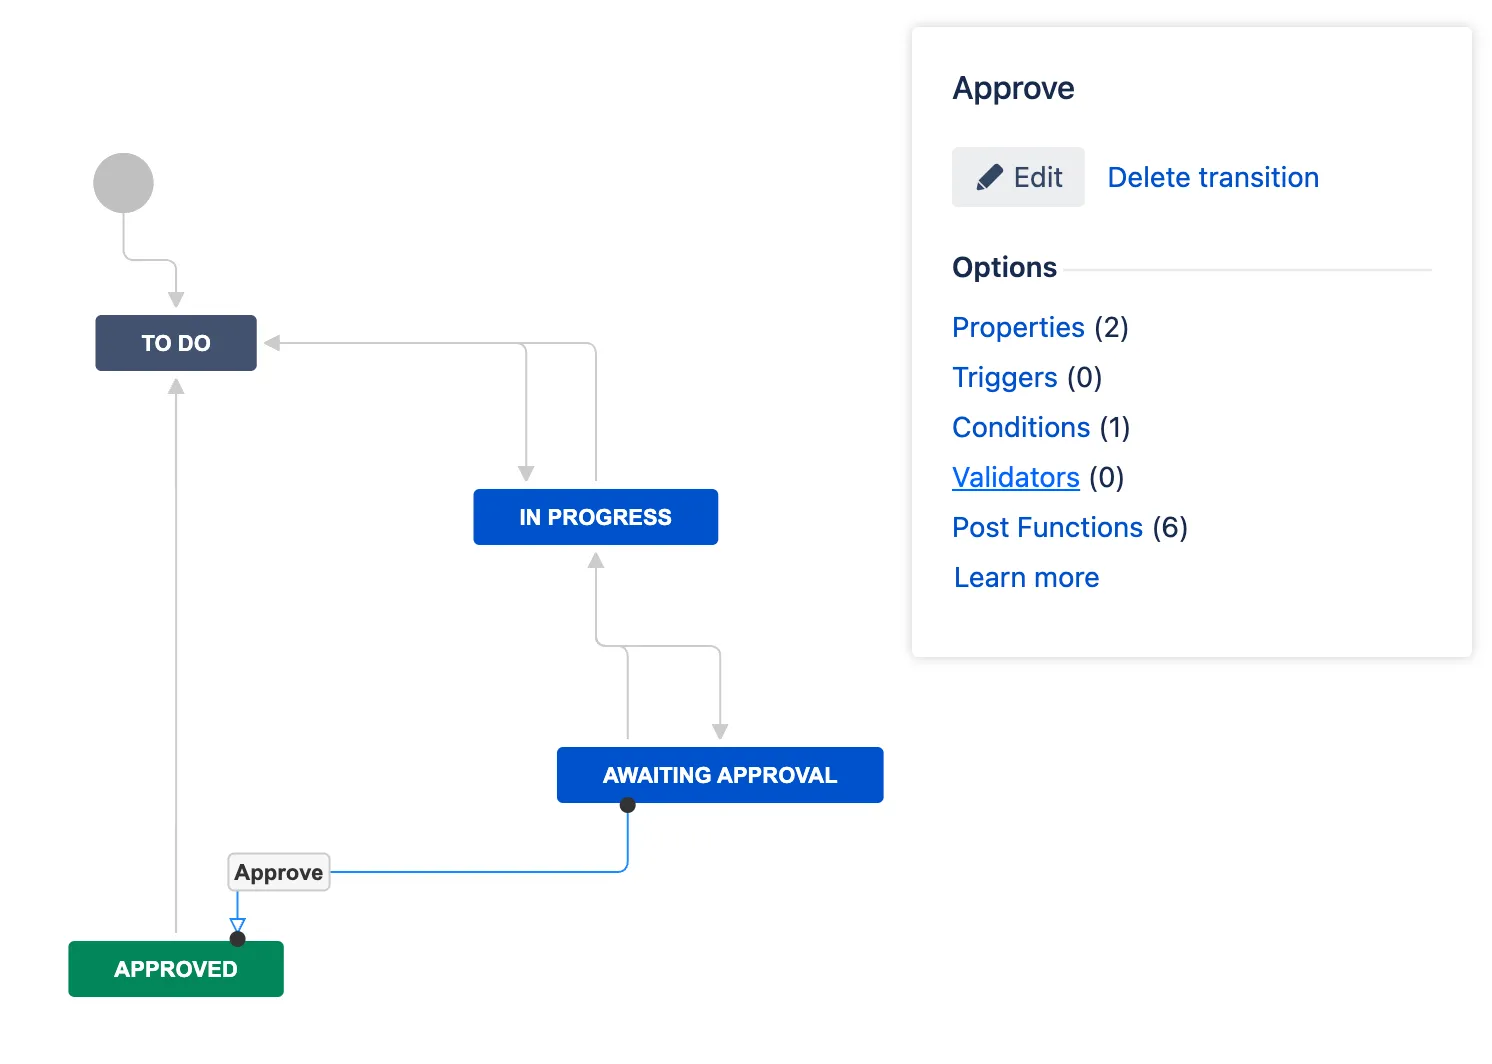
Task: Select the TO DO status node
Action: 176,343
